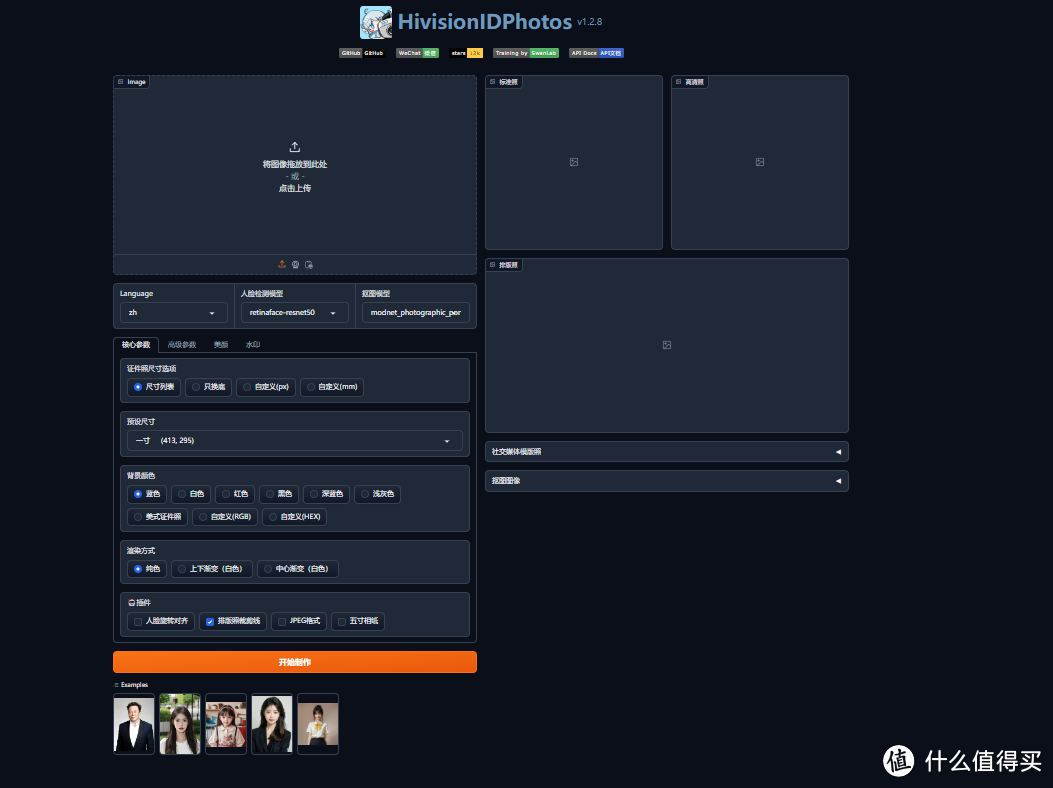Open the Training by SwanLab badge
Viewport: 1053px width, 788px height.
pos(525,52)
